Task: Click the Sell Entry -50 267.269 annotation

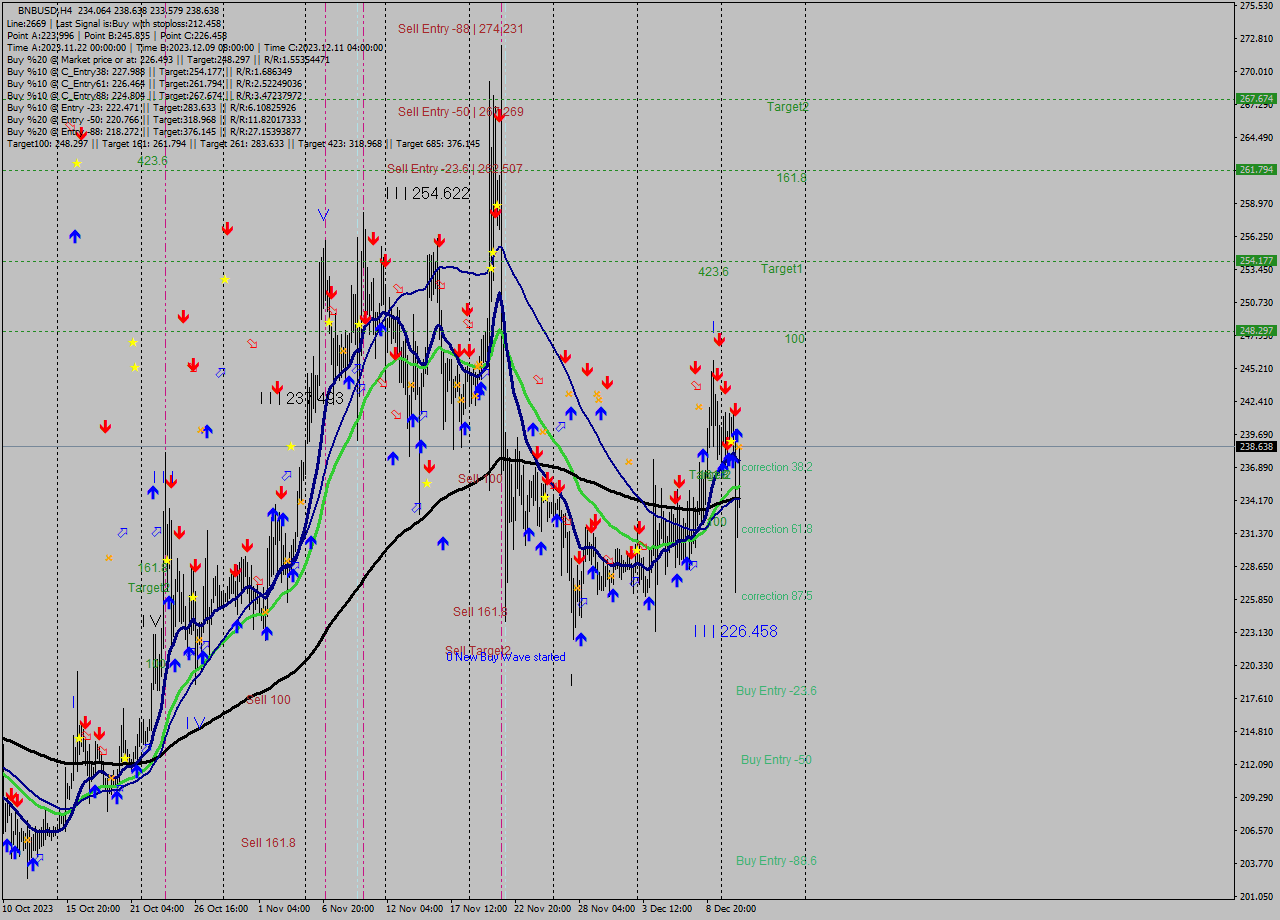Action: tap(455, 112)
